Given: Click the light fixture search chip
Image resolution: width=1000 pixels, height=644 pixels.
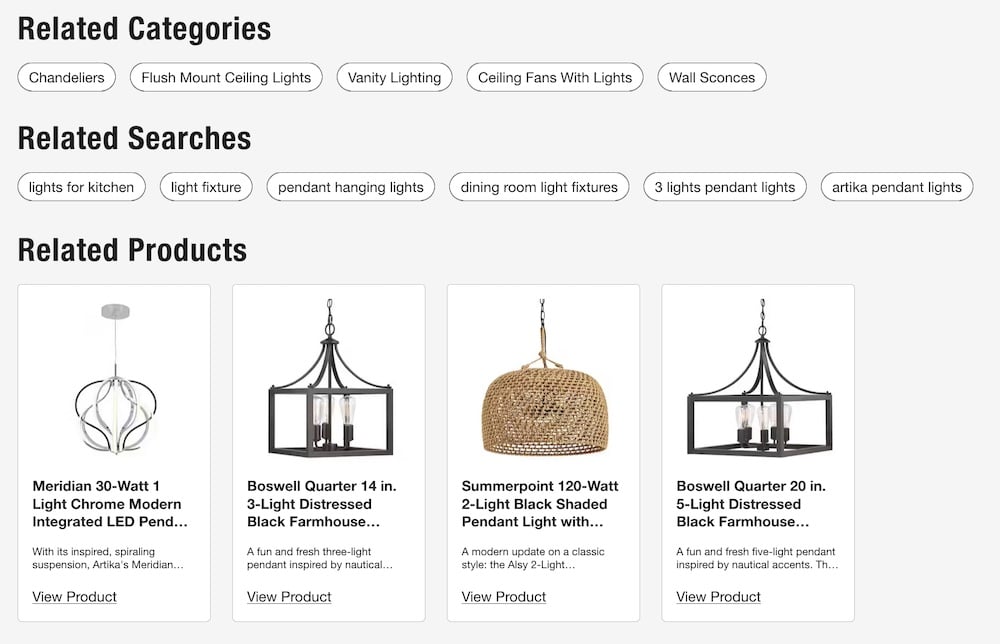Looking at the screenshot, I should (206, 187).
